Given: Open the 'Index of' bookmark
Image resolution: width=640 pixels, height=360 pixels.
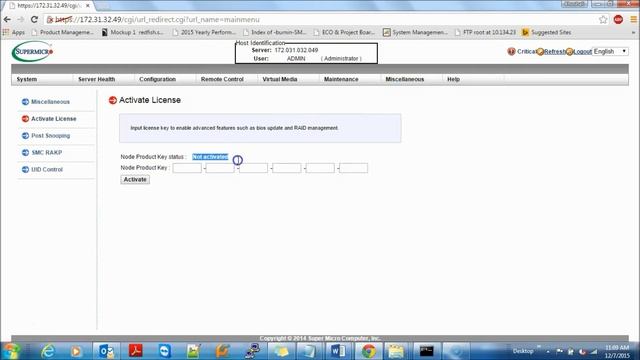Looking at the screenshot, I should tap(274, 32).
